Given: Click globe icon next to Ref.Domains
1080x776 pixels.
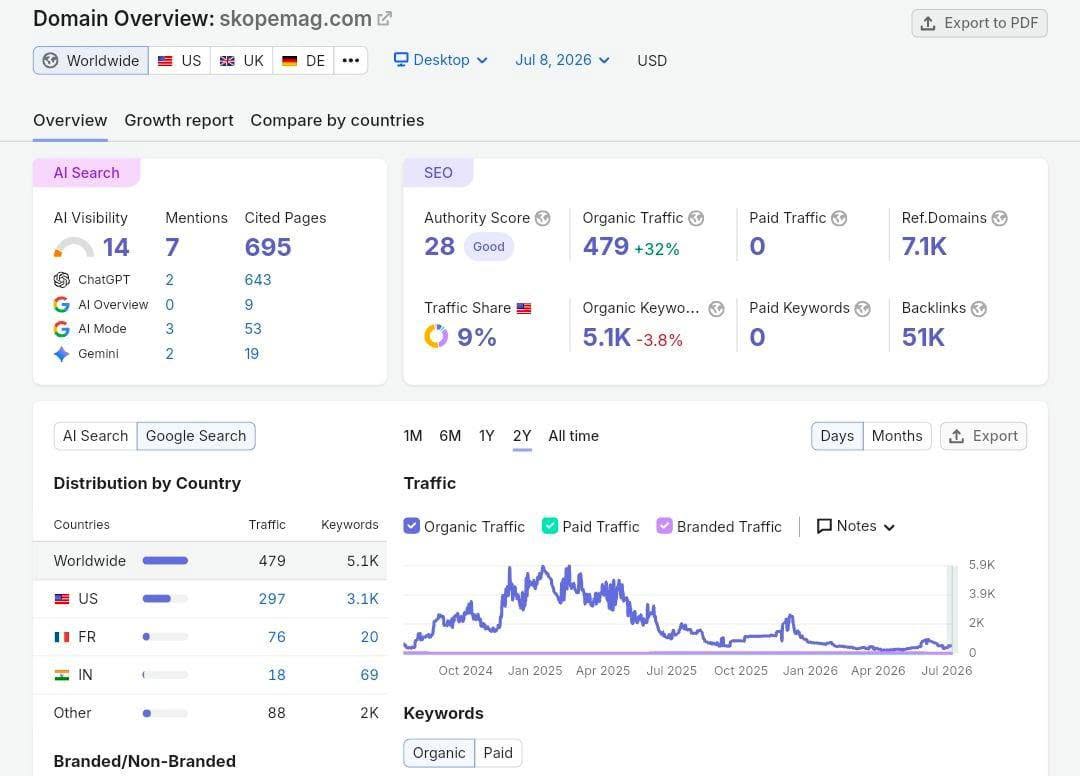Looking at the screenshot, I should [x=999, y=218].
